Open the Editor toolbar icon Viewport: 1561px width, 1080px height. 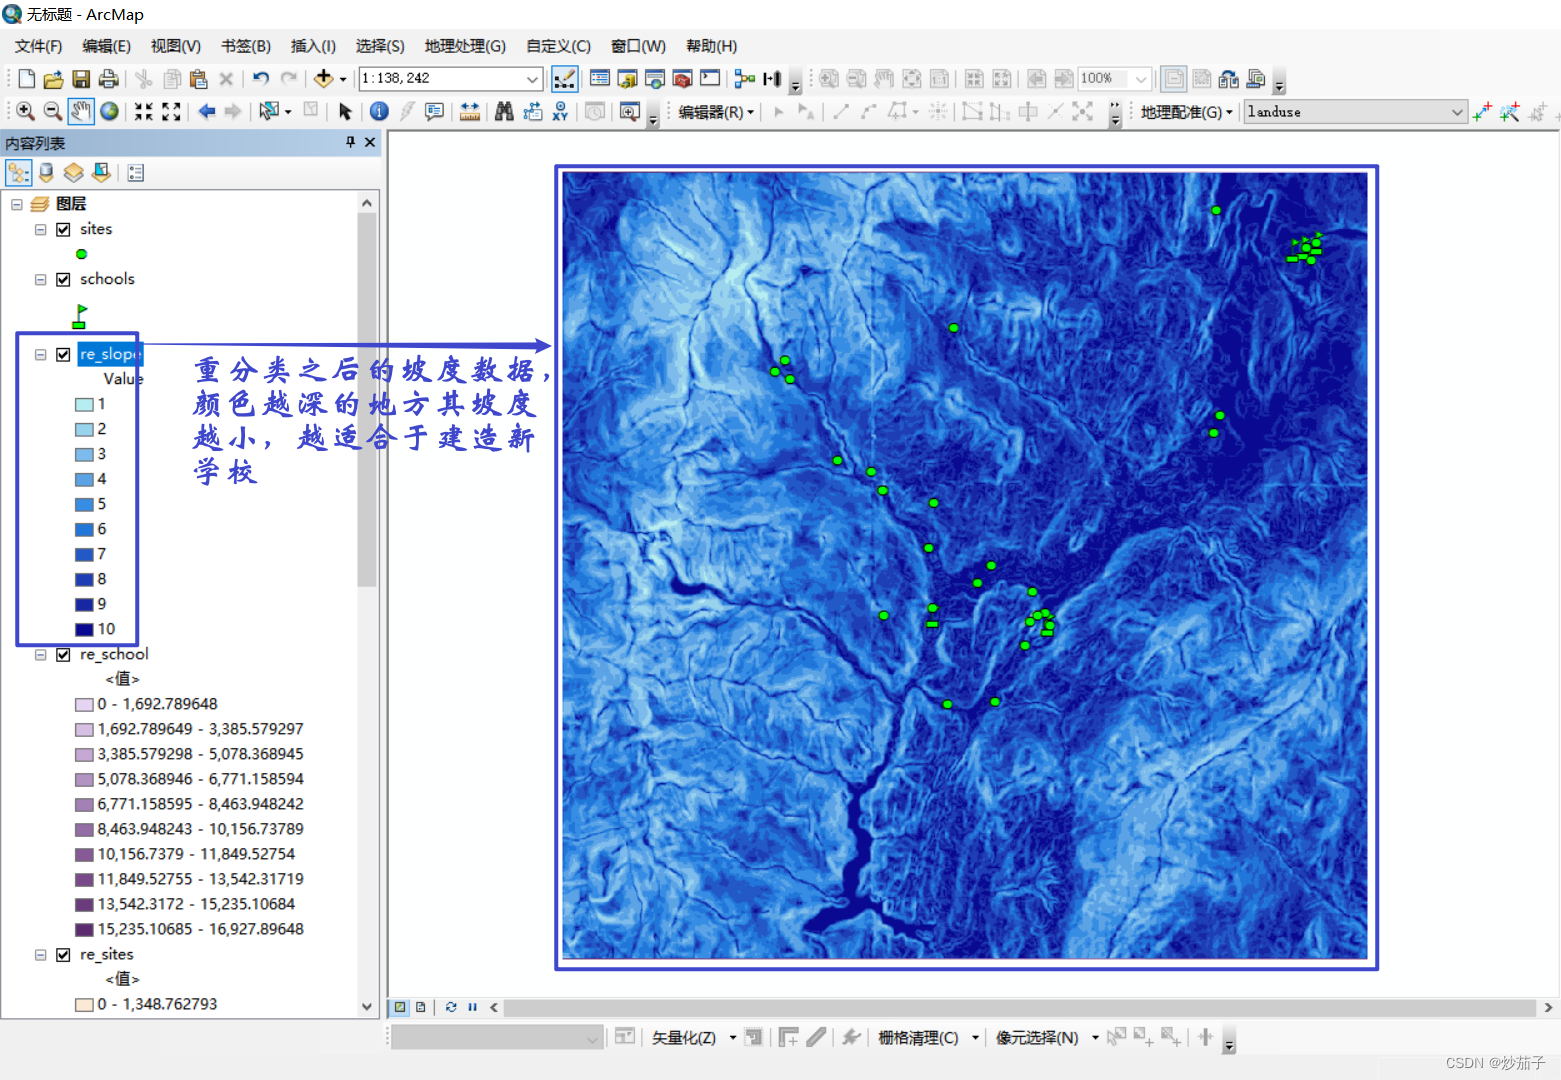click(x=564, y=79)
